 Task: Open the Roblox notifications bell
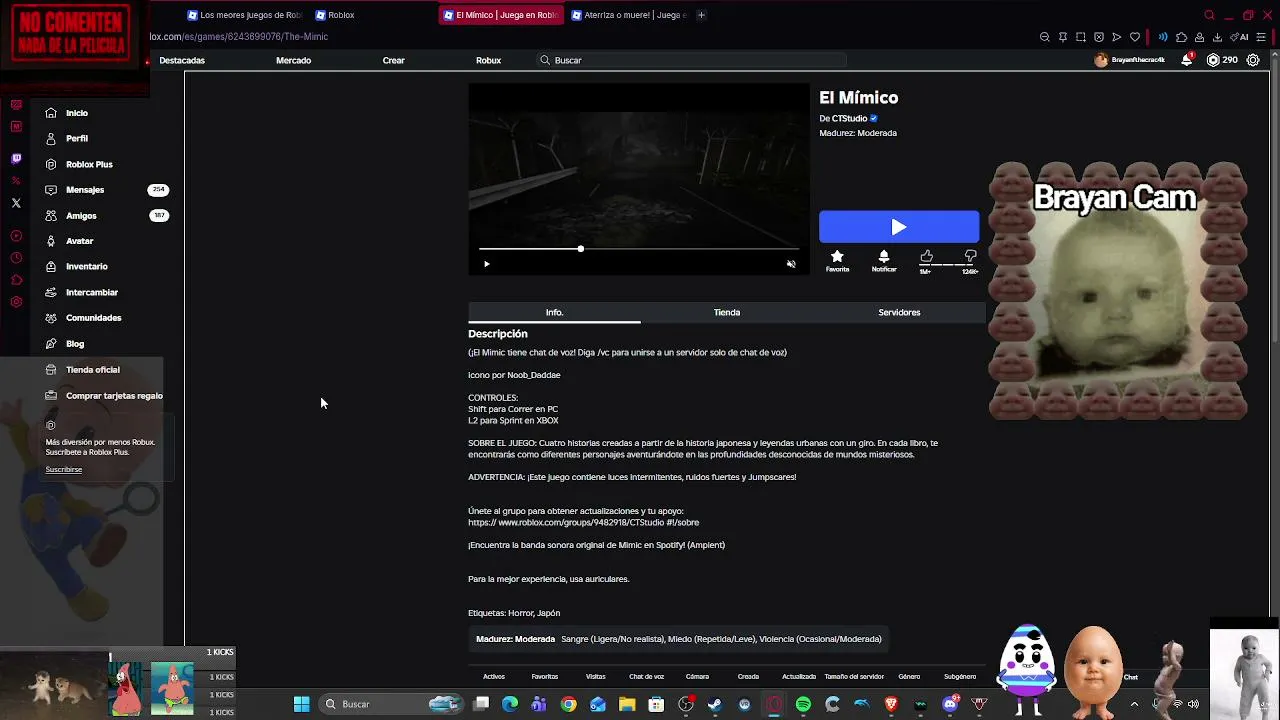[x=1186, y=60]
